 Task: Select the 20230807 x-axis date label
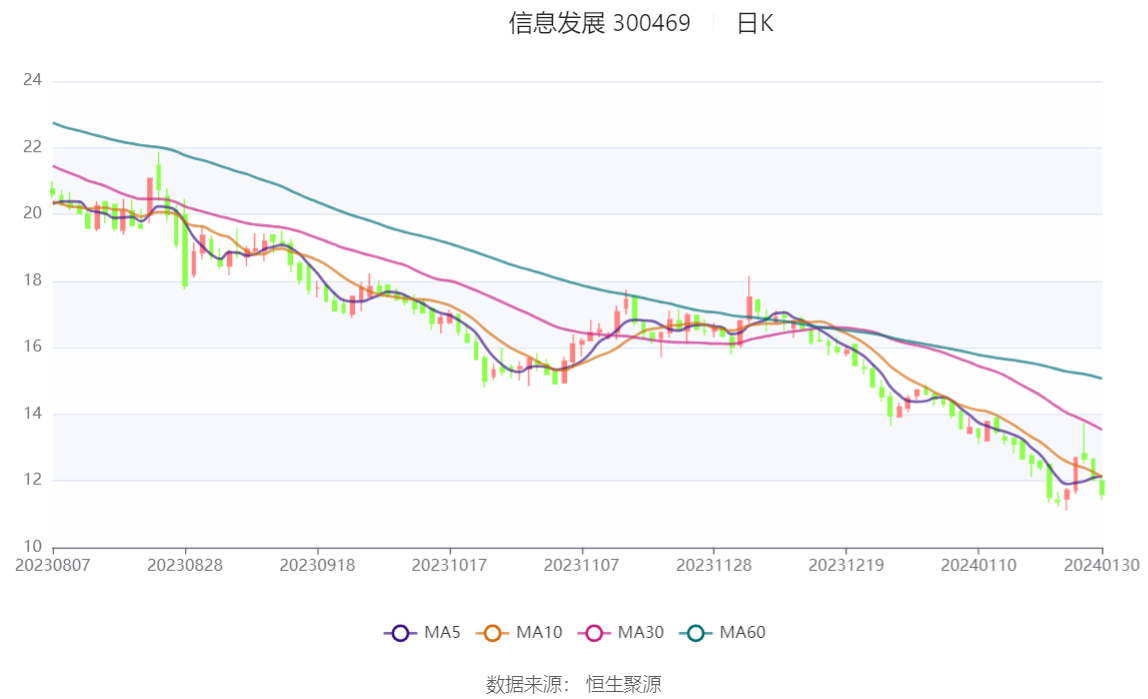(53, 566)
